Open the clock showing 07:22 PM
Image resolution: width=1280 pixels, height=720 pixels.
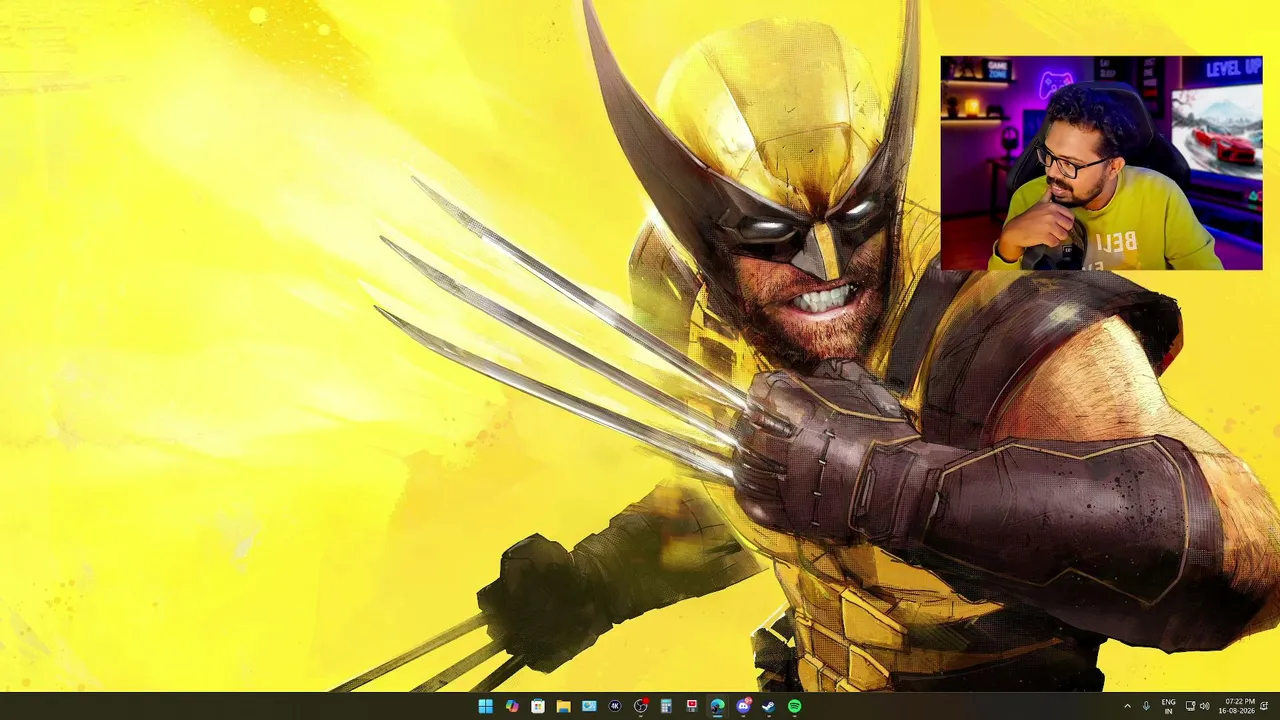coord(1236,706)
